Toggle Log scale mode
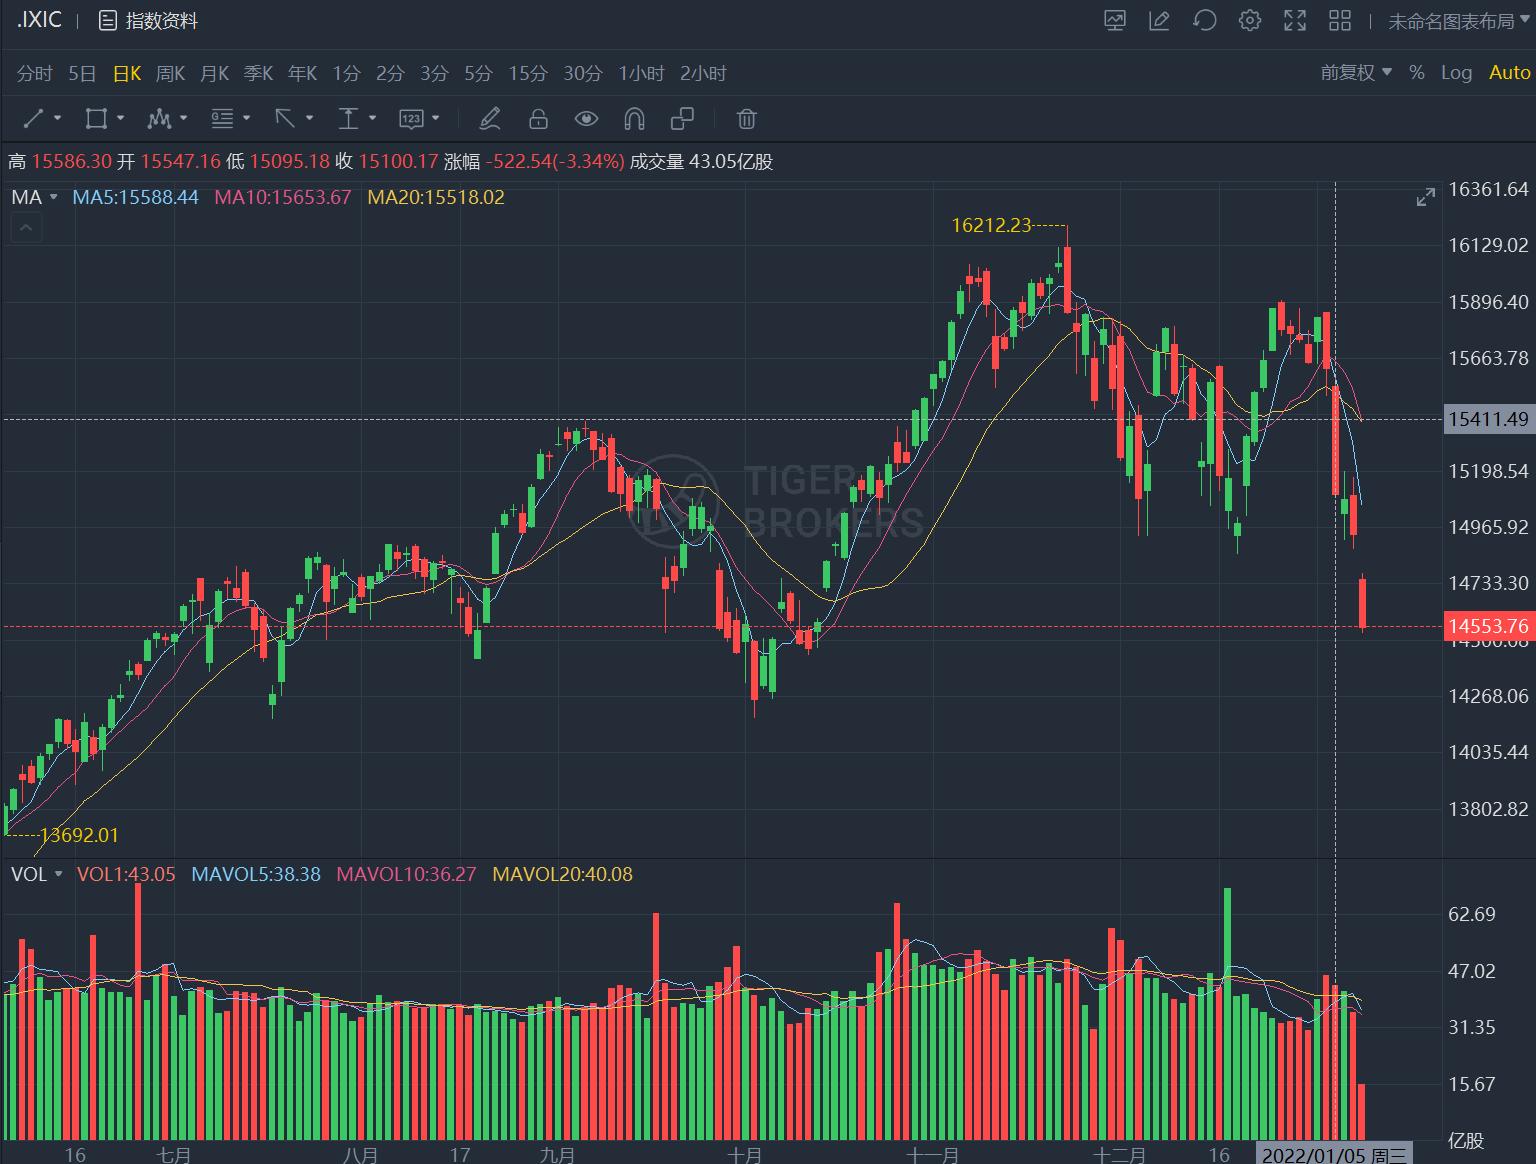 click(x=1456, y=73)
